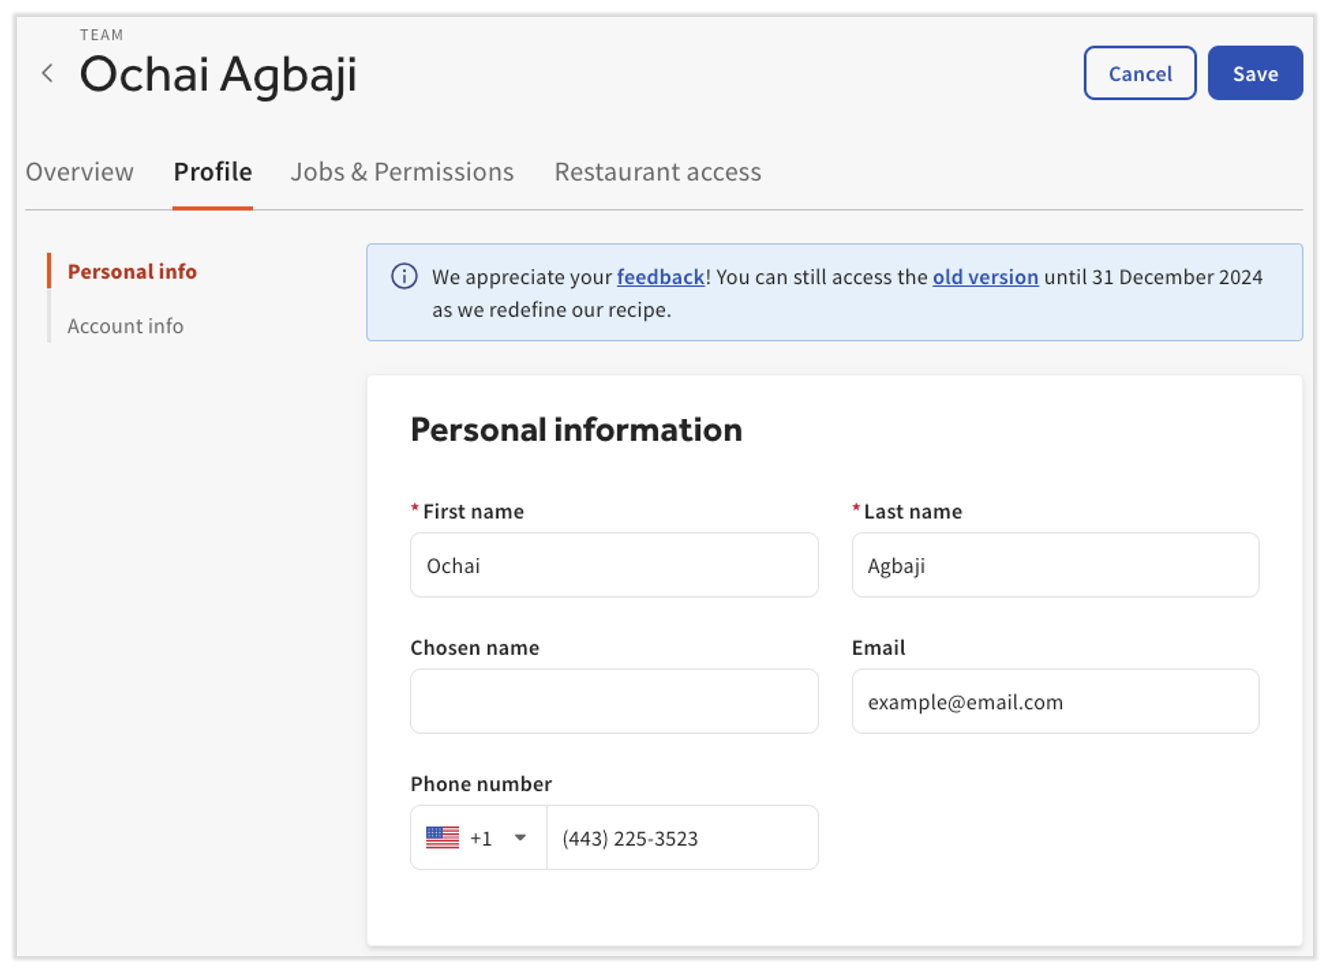Switch to the Restaurant access tab
The height and width of the screenshot is (972, 1328).
coord(657,171)
